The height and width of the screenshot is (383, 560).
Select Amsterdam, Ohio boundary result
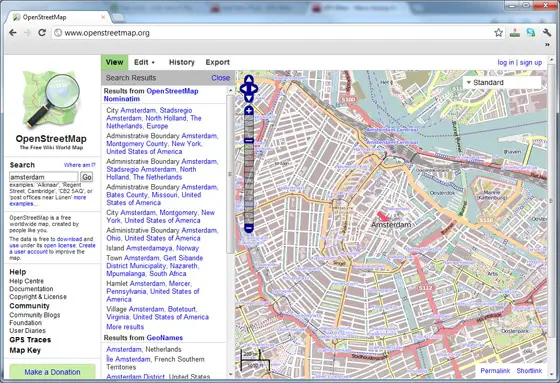(x=161, y=234)
